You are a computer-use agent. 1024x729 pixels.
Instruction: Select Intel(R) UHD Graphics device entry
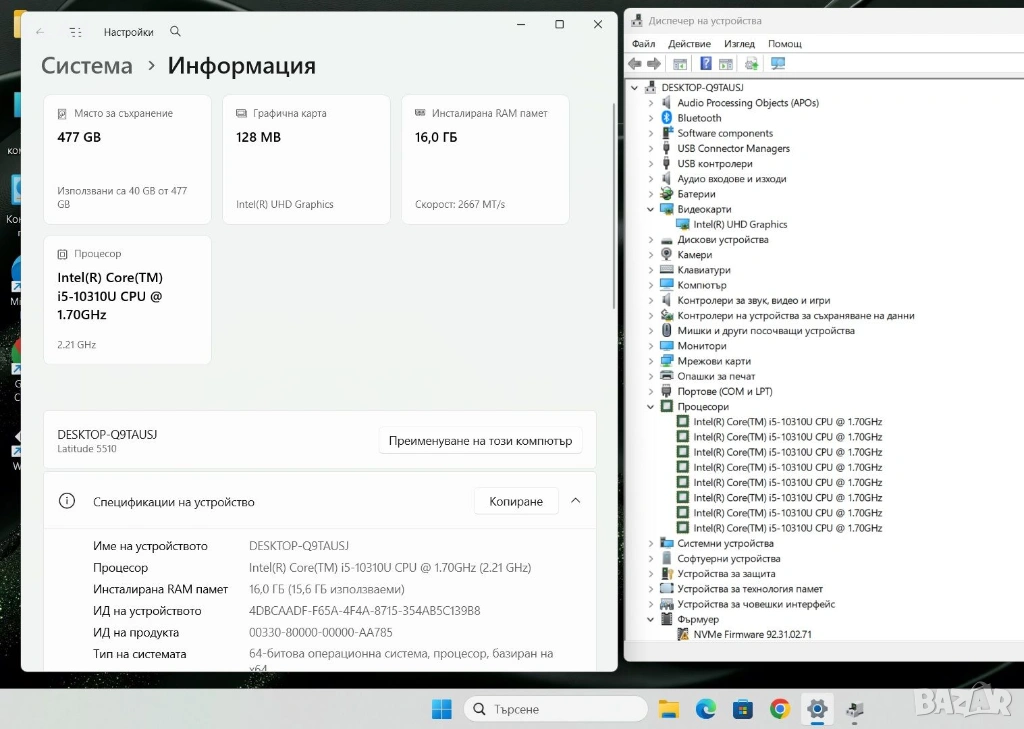coord(740,225)
